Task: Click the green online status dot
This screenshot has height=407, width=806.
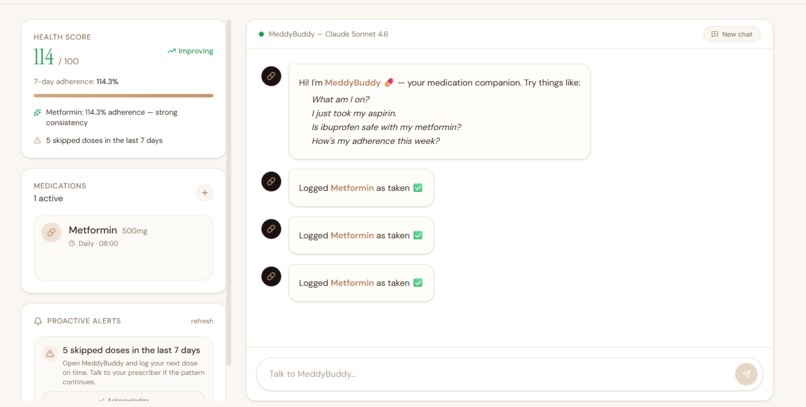Action: point(261,34)
